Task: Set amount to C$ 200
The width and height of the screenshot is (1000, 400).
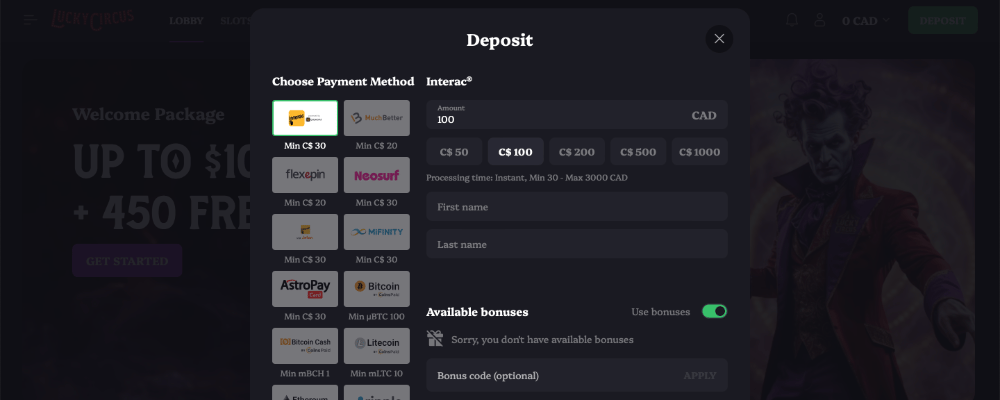Action: coord(577,152)
